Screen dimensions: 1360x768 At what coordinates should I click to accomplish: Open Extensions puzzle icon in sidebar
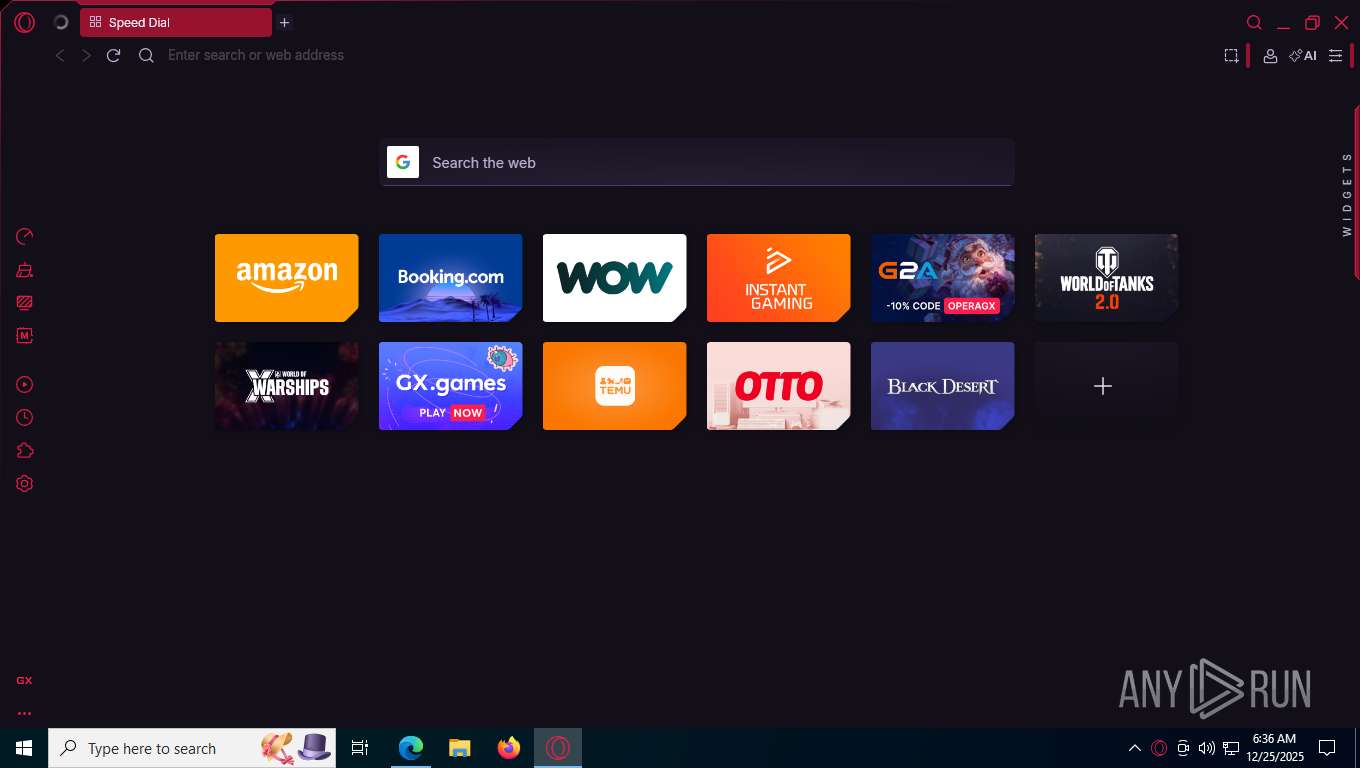pos(25,450)
